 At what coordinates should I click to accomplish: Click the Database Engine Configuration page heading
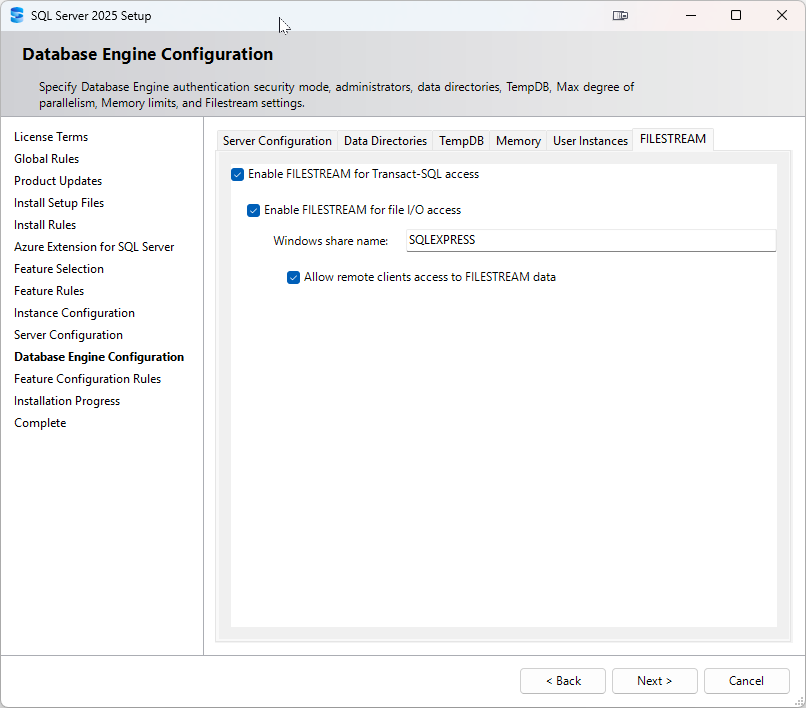[x=148, y=55]
